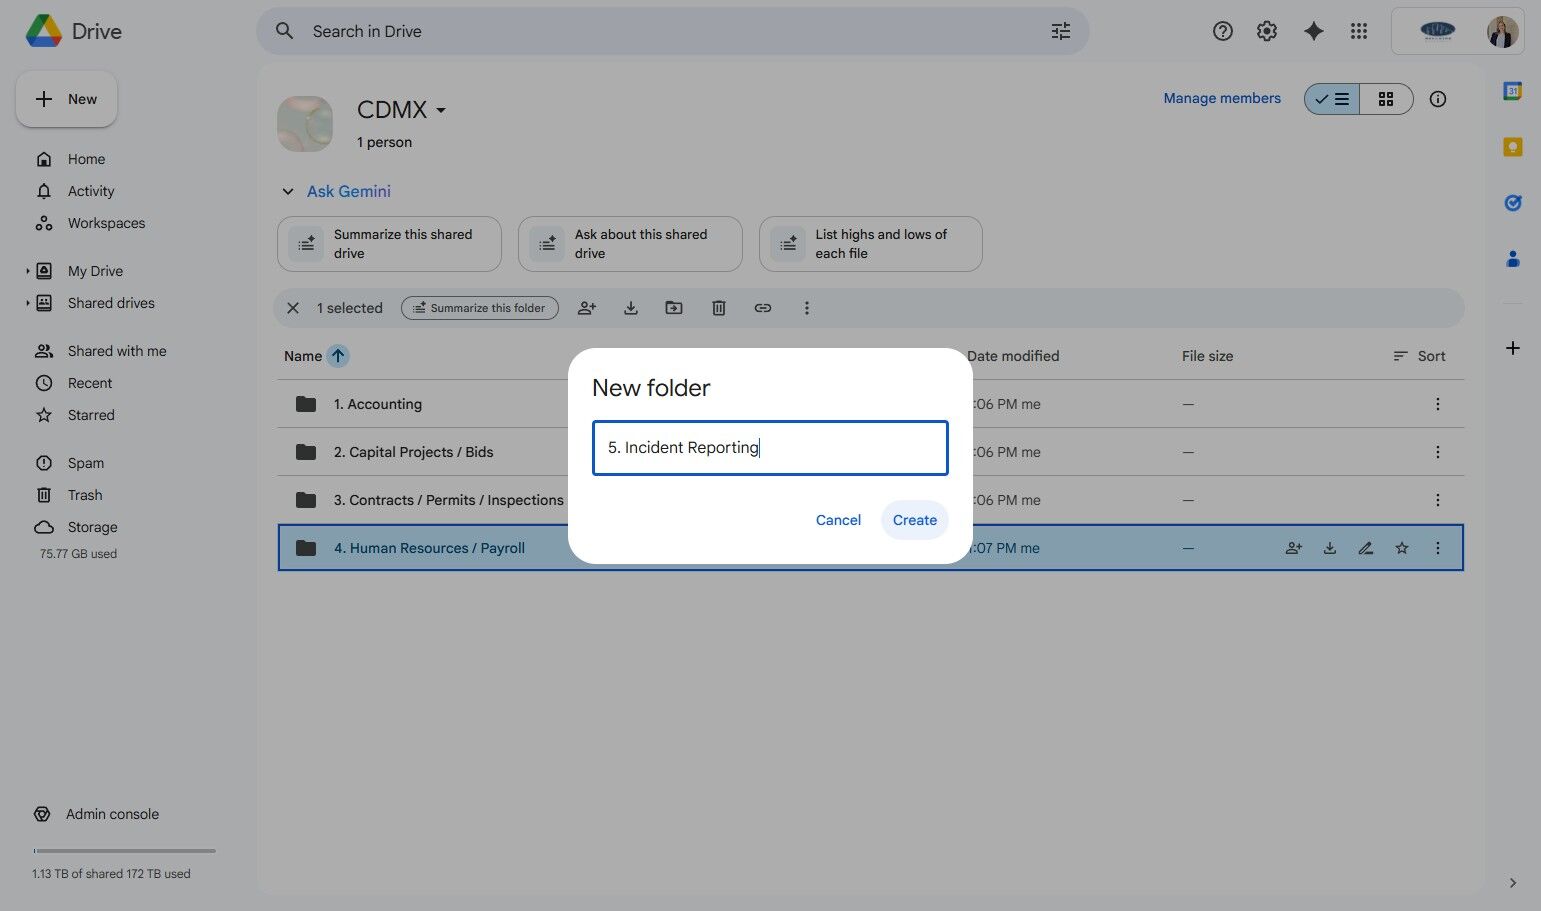Switch to grid layout view
The height and width of the screenshot is (911, 1541).
coord(1386,99)
